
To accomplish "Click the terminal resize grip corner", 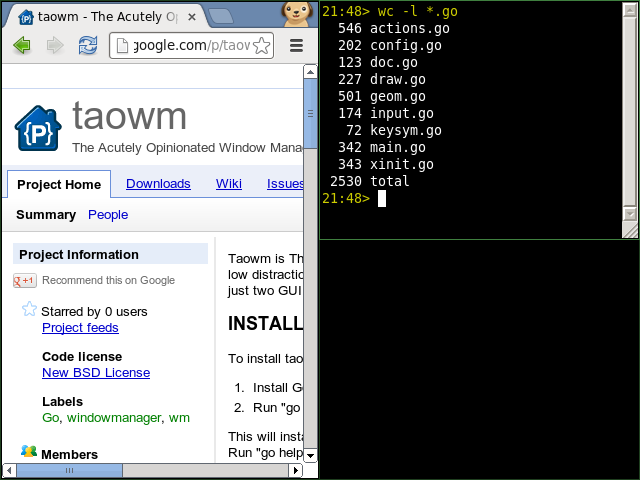I will pos(630,230).
